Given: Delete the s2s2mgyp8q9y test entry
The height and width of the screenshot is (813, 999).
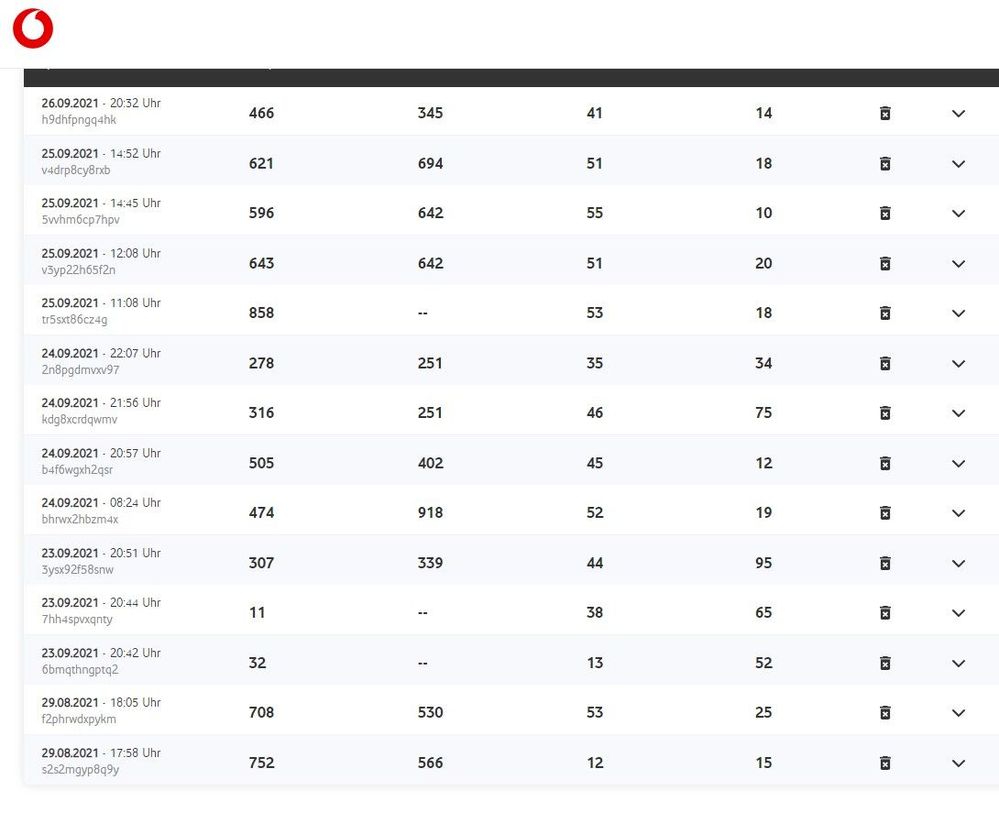Looking at the screenshot, I should coord(885,763).
